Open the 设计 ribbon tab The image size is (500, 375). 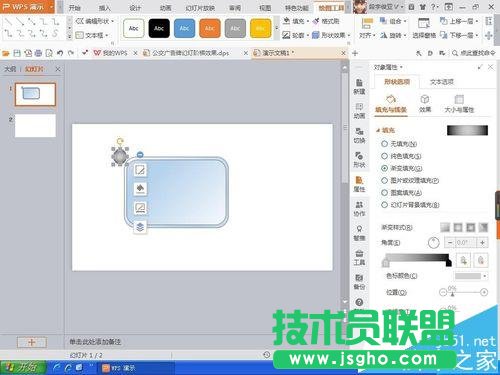[135, 8]
